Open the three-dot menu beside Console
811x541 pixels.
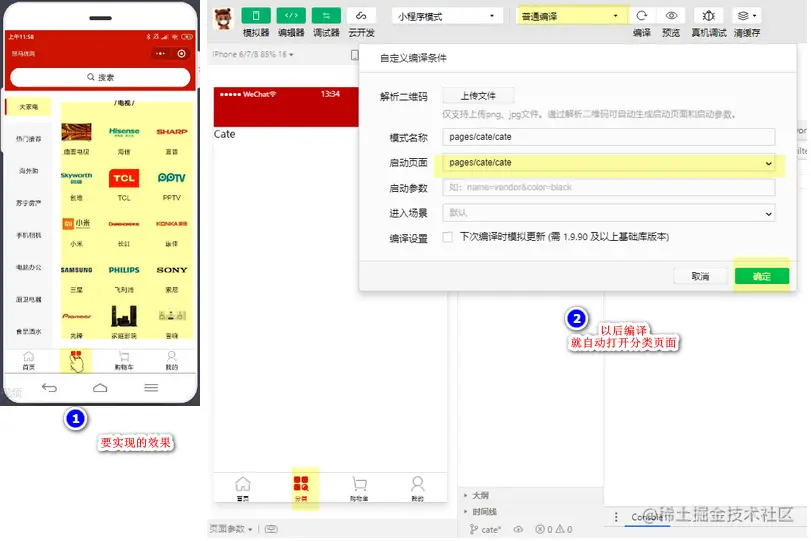pyautogui.click(x=615, y=517)
